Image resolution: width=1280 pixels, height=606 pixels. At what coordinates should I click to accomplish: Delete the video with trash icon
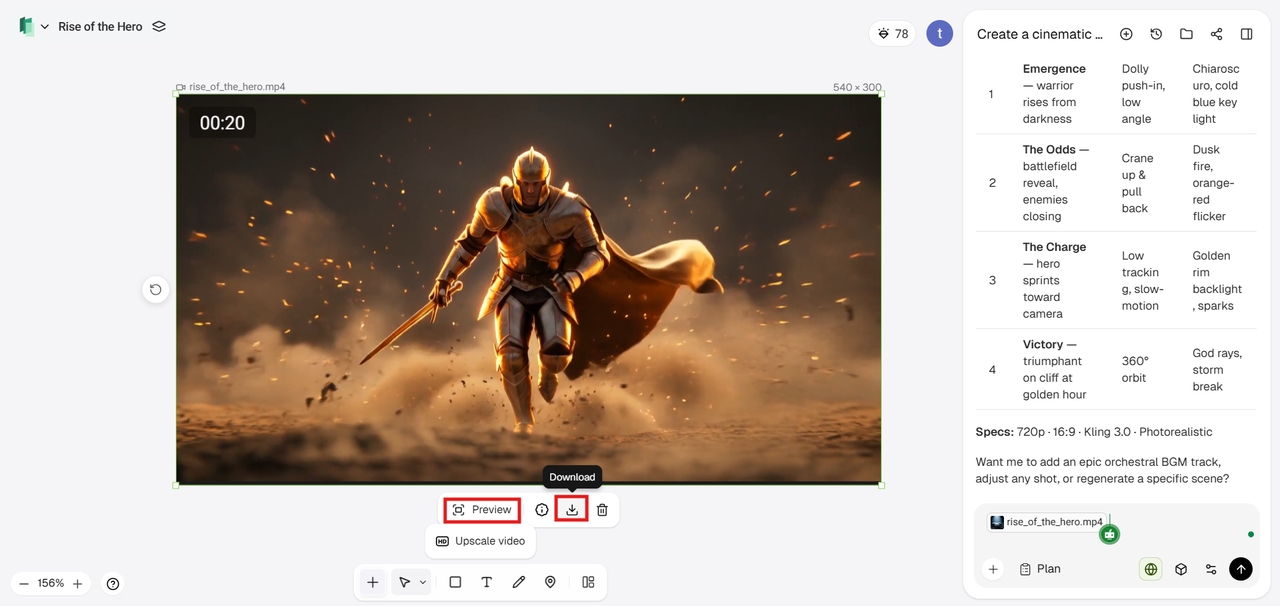(x=602, y=510)
